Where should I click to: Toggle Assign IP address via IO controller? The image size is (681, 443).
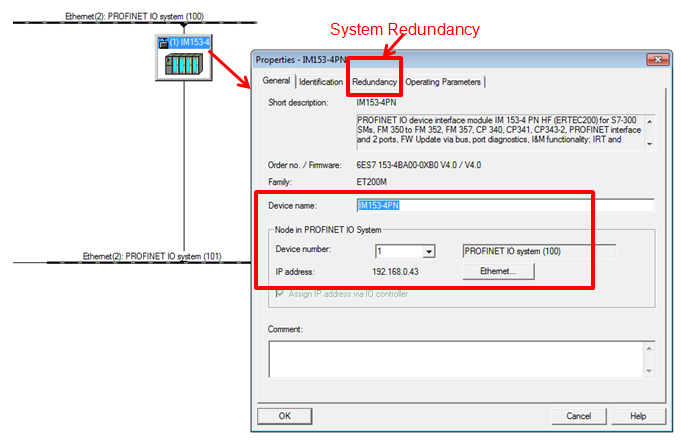[x=280, y=294]
